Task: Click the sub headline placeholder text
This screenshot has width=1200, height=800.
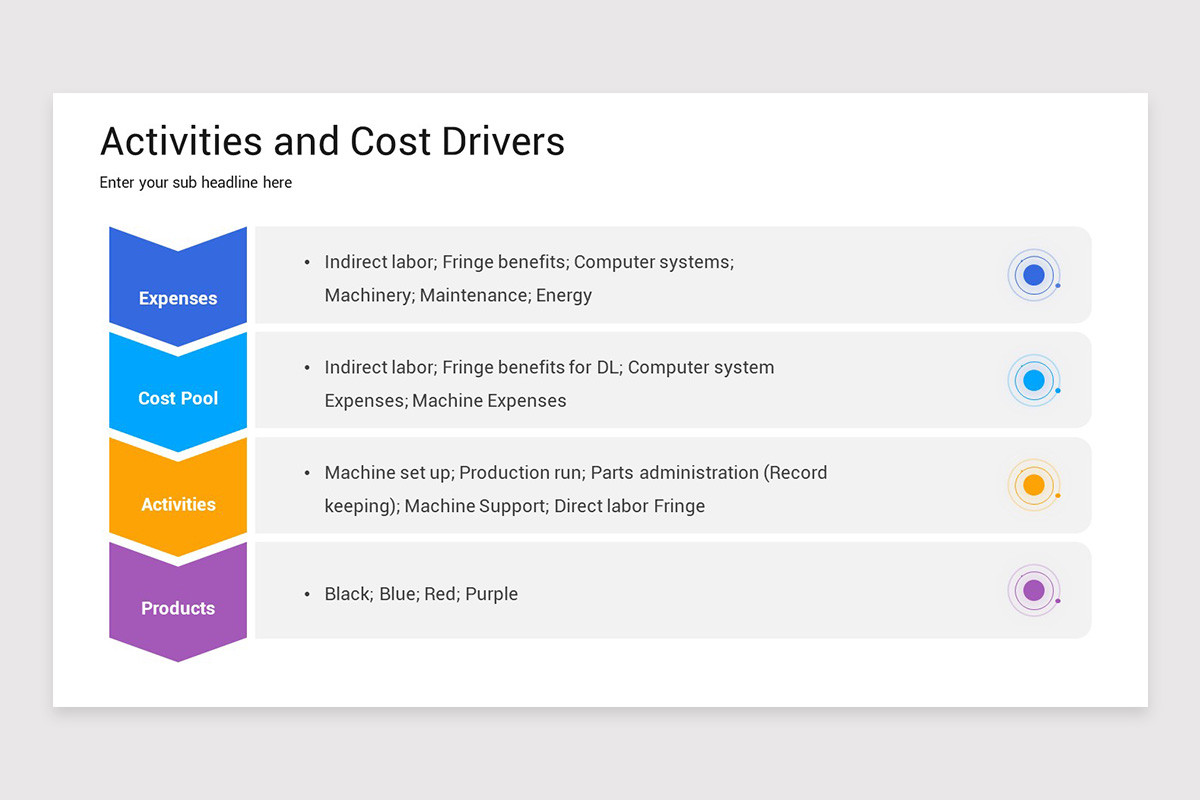Action: [195, 182]
